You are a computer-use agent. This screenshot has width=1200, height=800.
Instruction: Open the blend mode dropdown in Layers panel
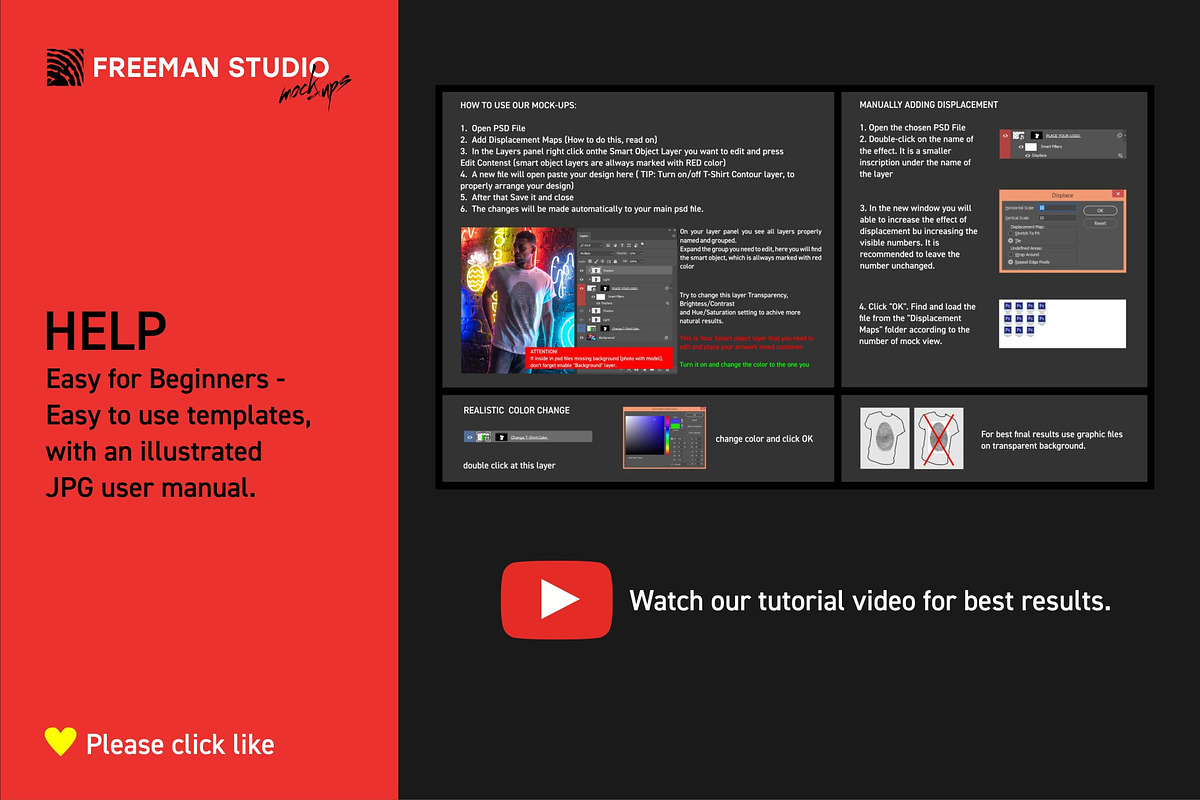point(597,252)
